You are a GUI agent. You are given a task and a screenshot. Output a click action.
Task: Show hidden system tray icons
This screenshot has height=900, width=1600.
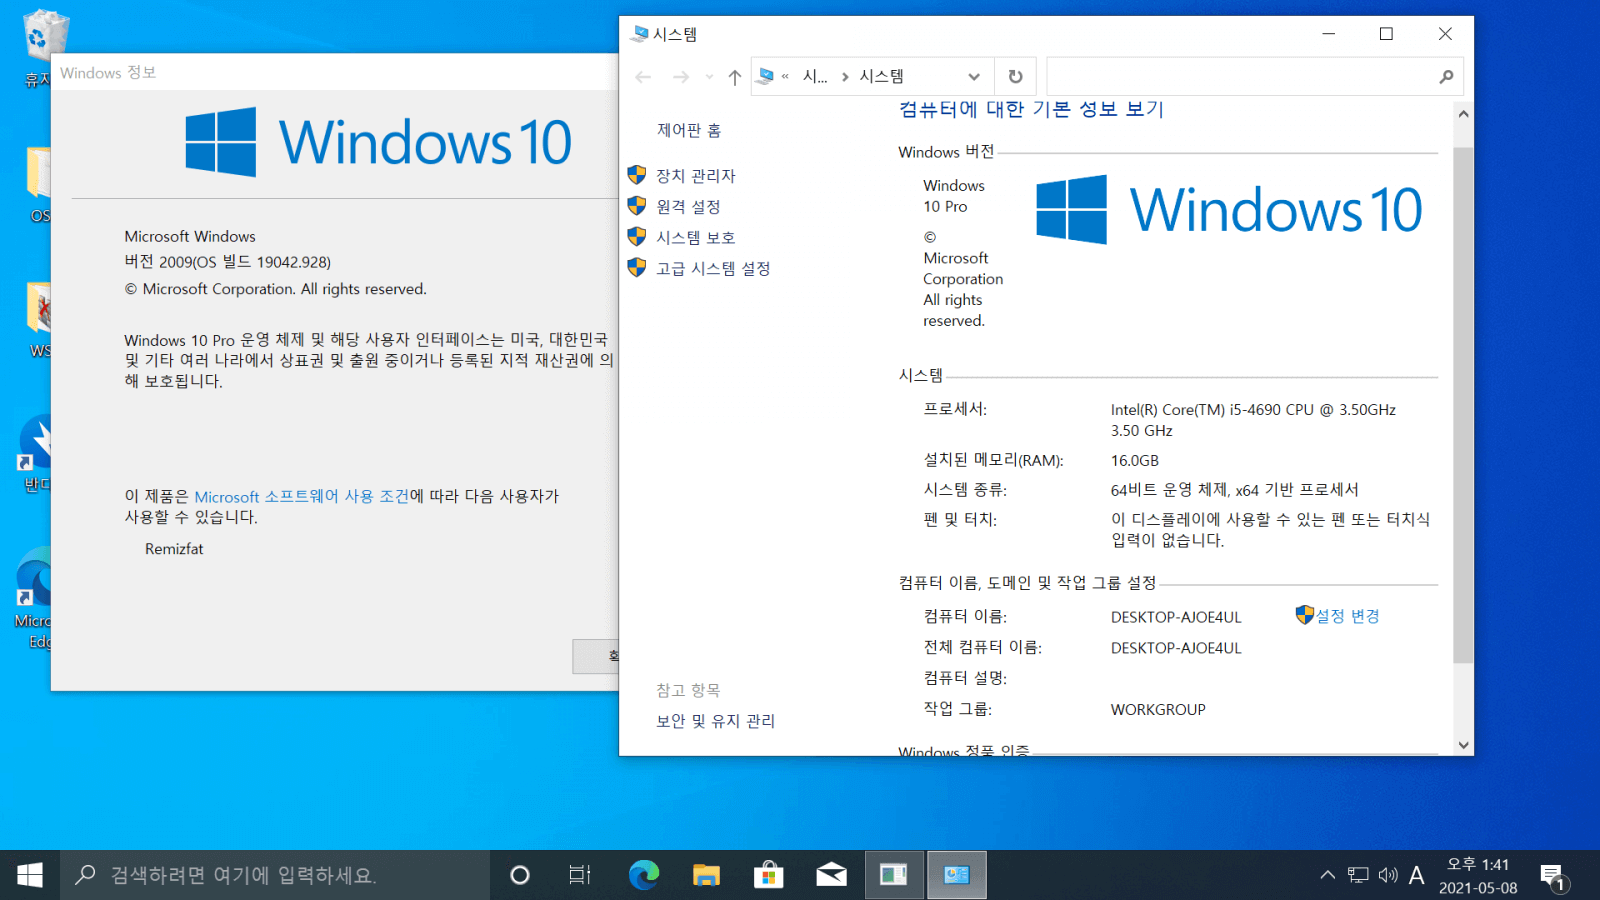coord(1327,875)
